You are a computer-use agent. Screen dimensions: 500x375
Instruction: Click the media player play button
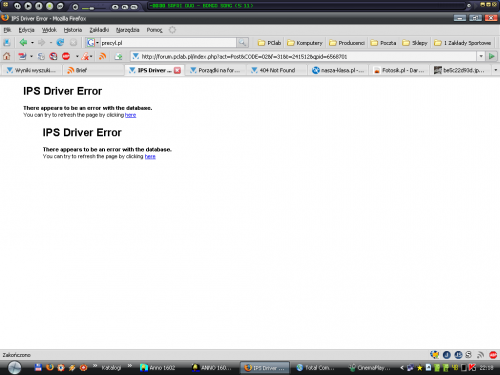(28, 6)
